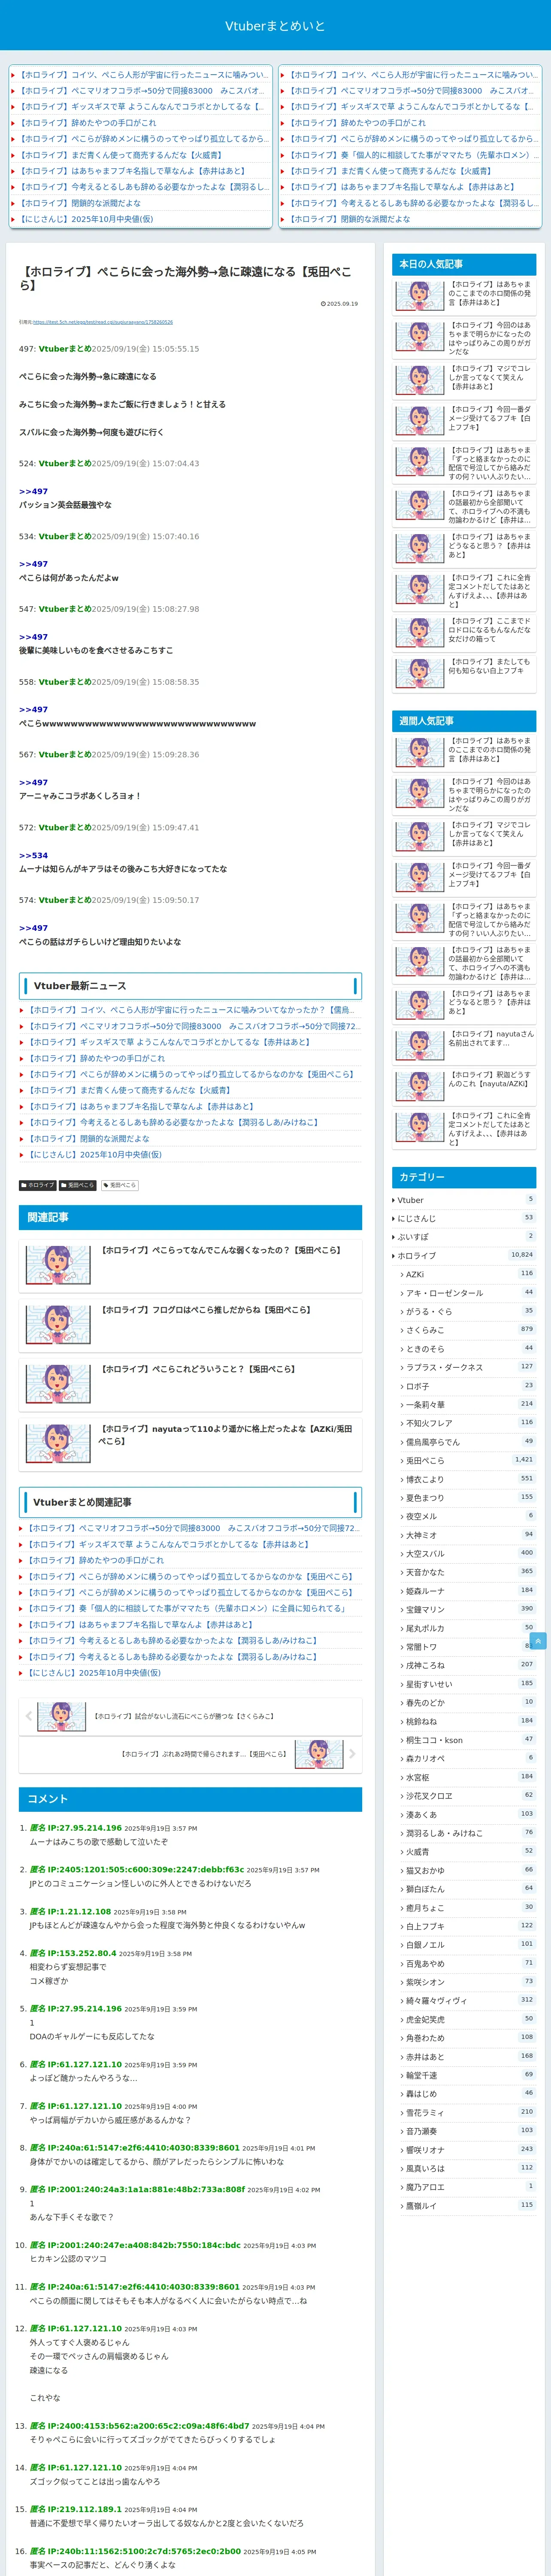Open related thumbnail ぺこらこれどういうこと
The image size is (551, 2576).
[x=58, y=1384]
